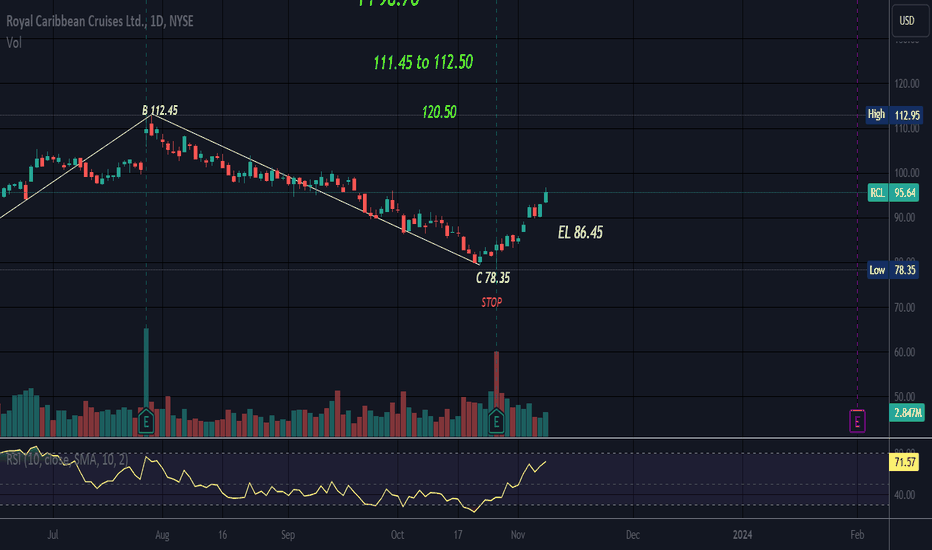Select the red STOP annotation
The height and width of the screenshot is (550, 932).
point(492,302)
